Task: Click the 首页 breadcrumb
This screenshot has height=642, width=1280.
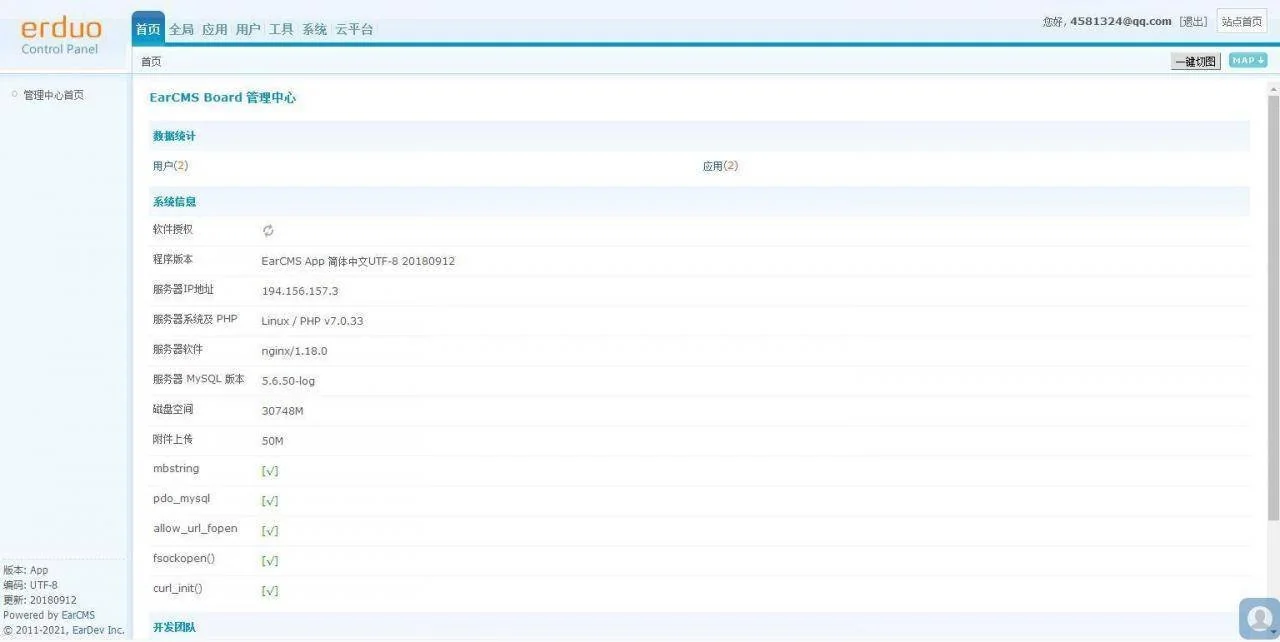Action: click(x=151, y=62)
